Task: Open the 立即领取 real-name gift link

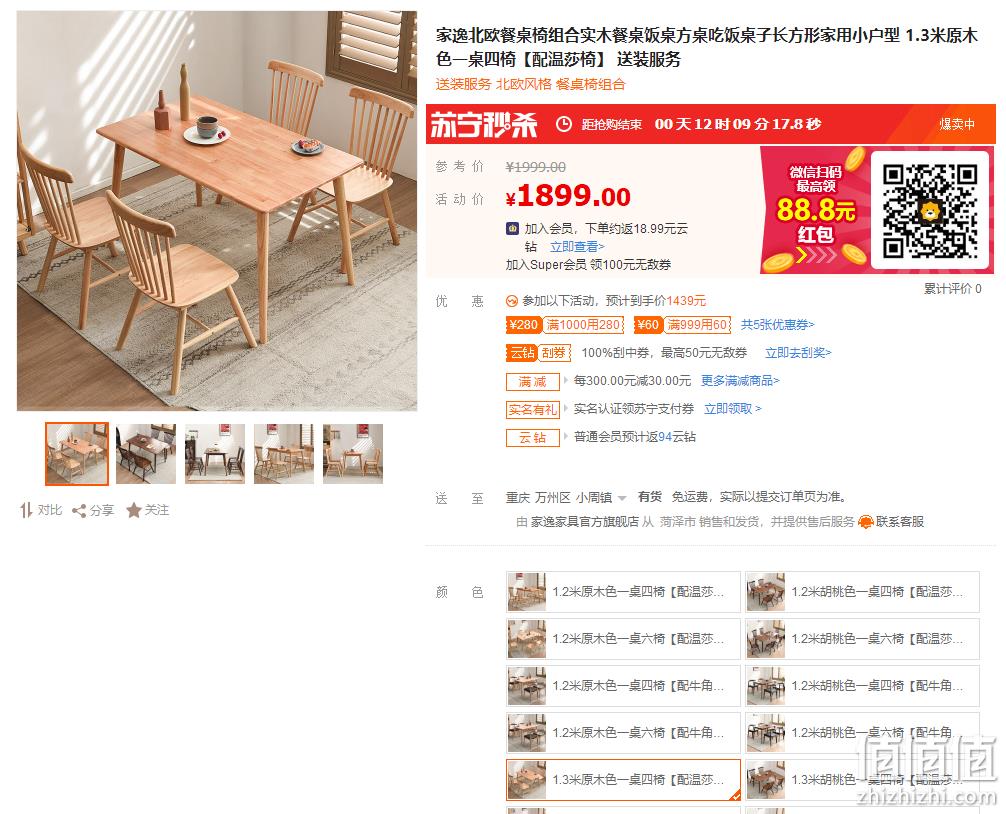Action: click(x=733, y=409)
